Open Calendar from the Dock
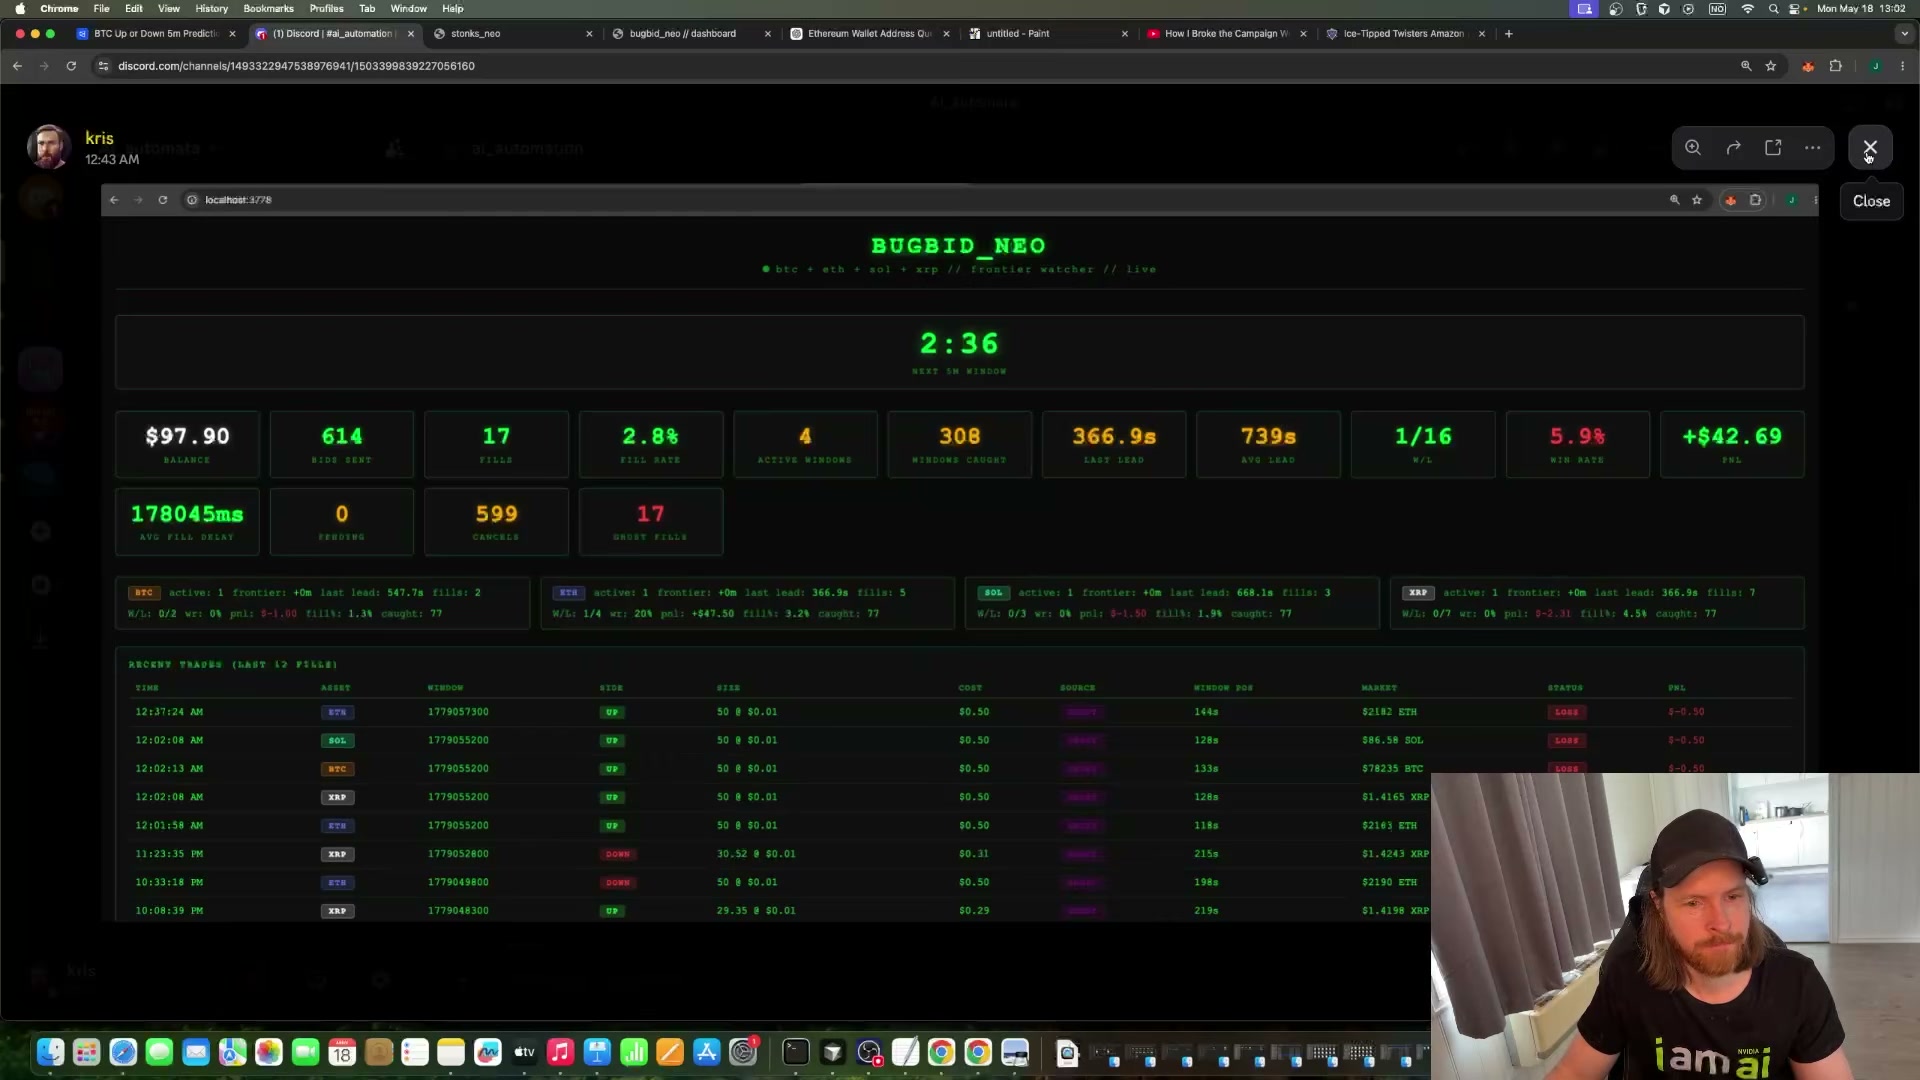 coord(342,1052)
